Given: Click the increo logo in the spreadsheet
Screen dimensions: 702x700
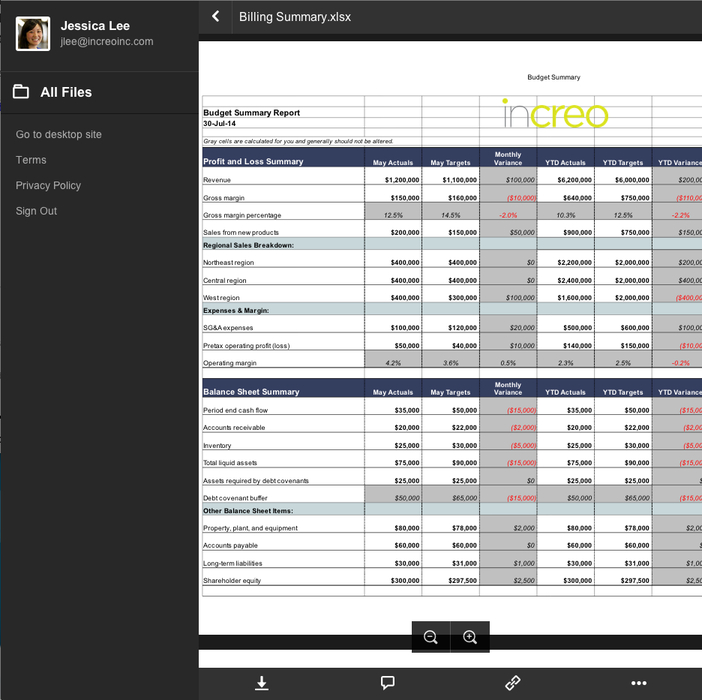Looking at the screenshot, I should pyautogui.click(x=555, y=114).
